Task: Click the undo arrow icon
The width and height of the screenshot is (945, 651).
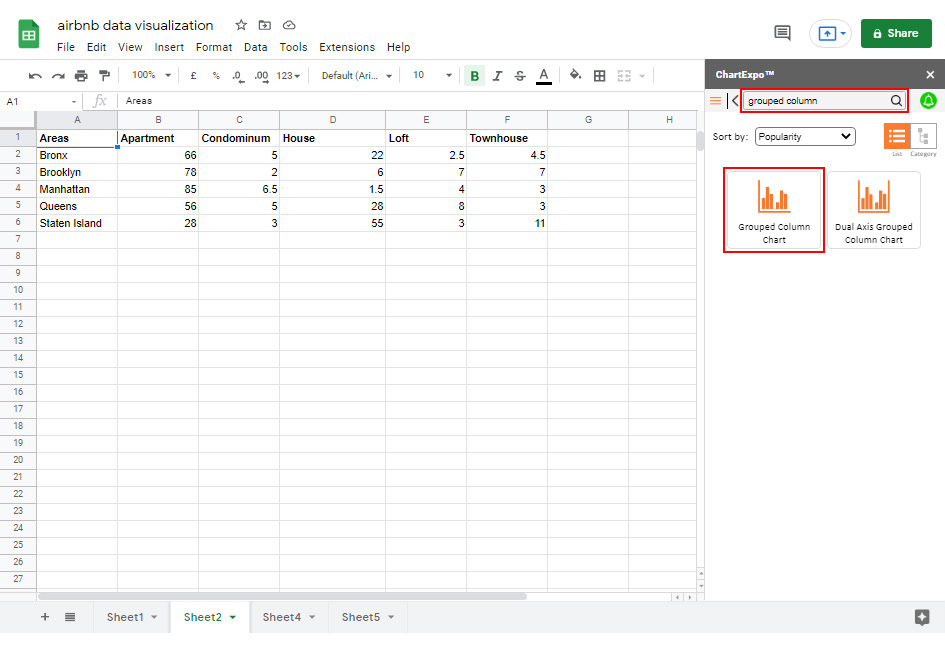Action: pyautogui.click(x=35, y=76)
